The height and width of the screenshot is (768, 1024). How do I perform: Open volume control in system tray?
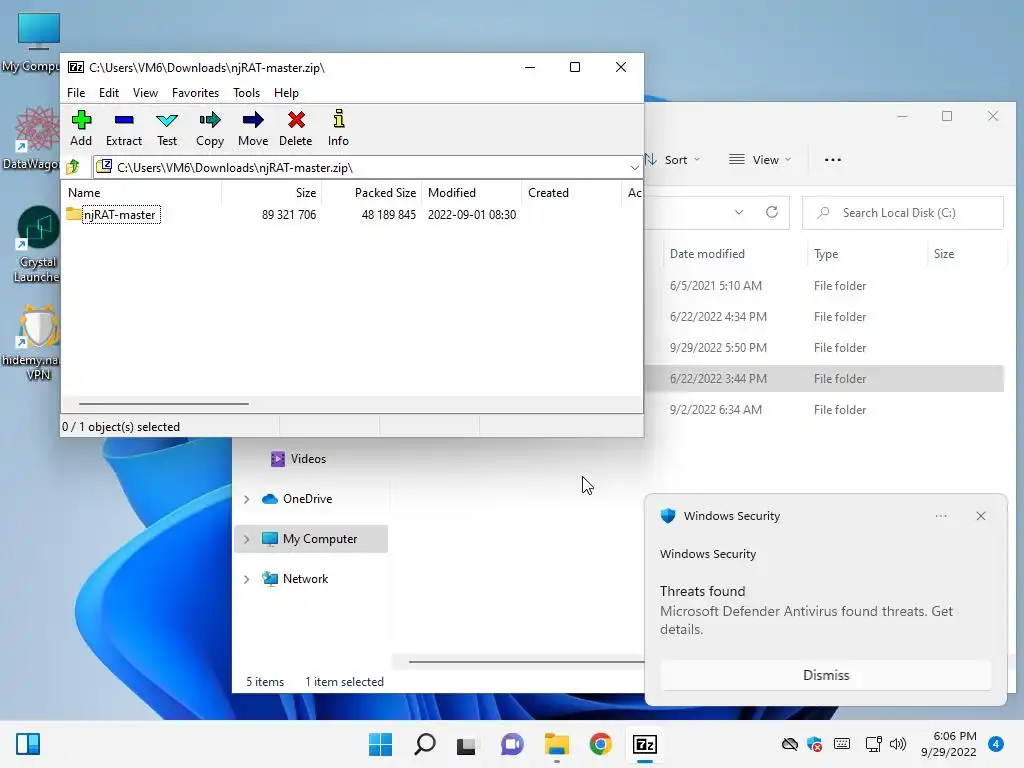[898, 744]
